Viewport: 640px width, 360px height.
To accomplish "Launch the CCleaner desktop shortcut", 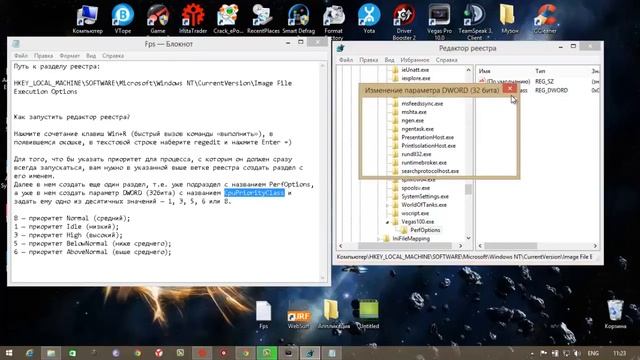I will (545, 18).
